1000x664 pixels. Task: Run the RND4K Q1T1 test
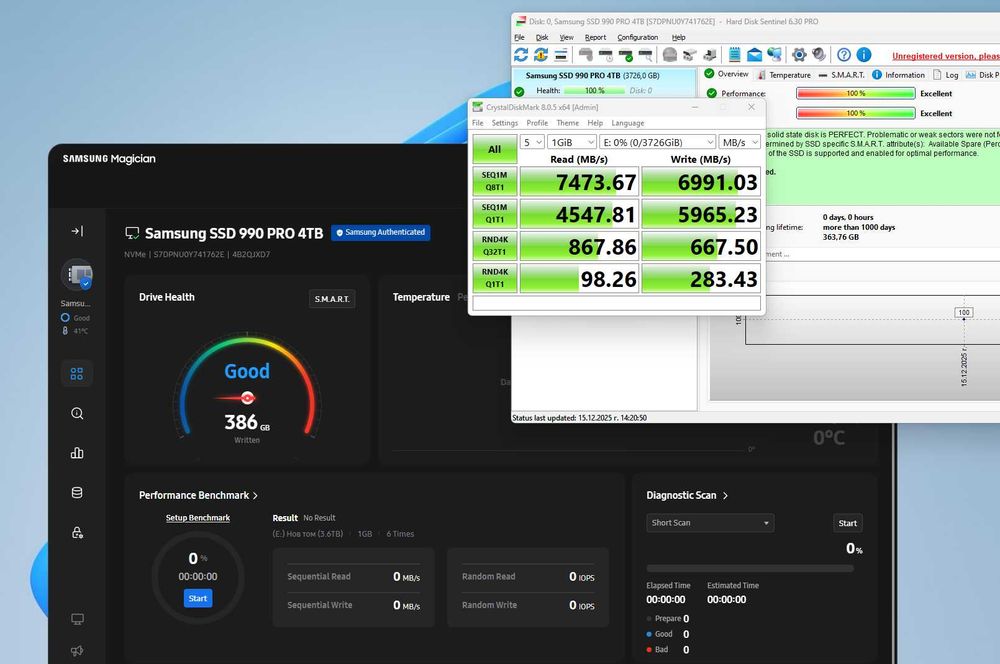coord(494,278)
